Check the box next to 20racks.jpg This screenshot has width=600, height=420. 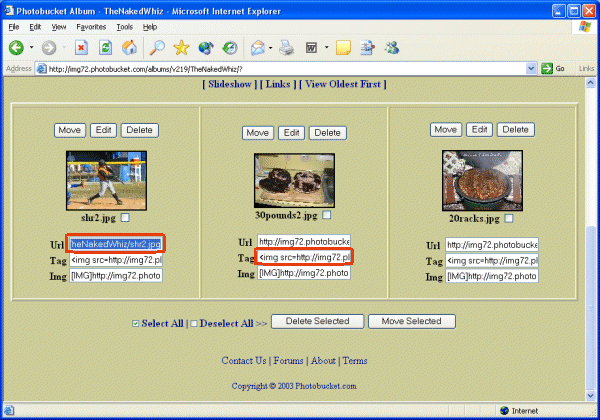click(509, 218)
